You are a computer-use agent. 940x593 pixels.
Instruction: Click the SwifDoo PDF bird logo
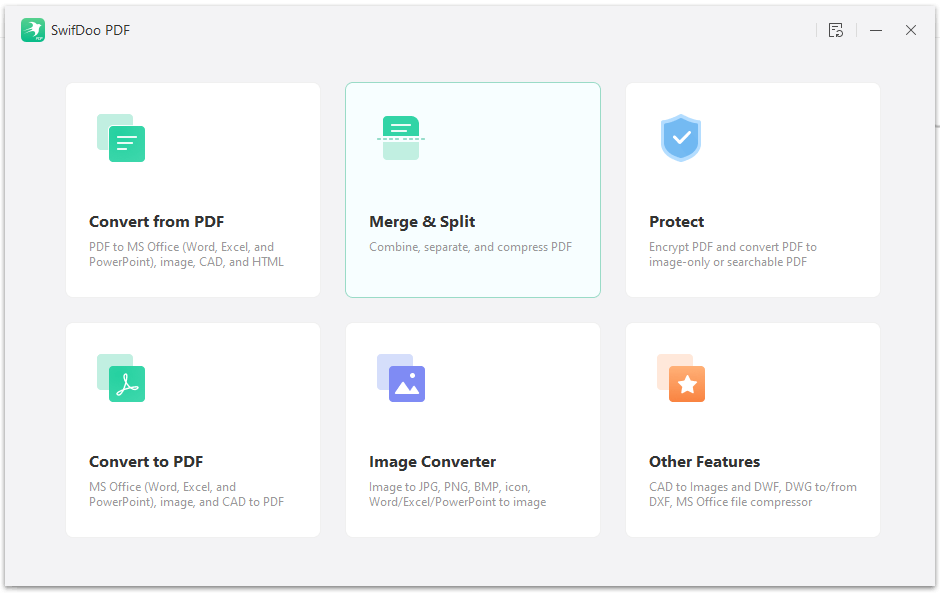(x=32, y=30)
